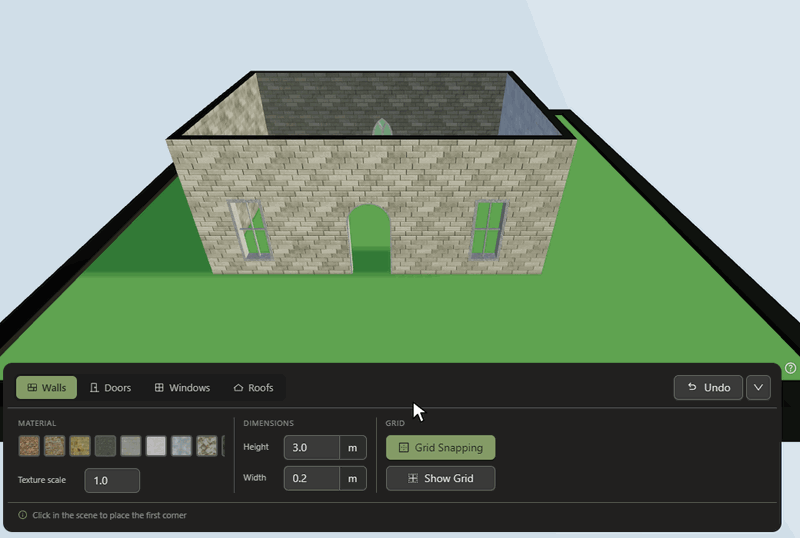The height and width of the screenshot is (538, 800).
Task: Click the 'Click in the scene' hint text
Action: click(x=109, y=515)
